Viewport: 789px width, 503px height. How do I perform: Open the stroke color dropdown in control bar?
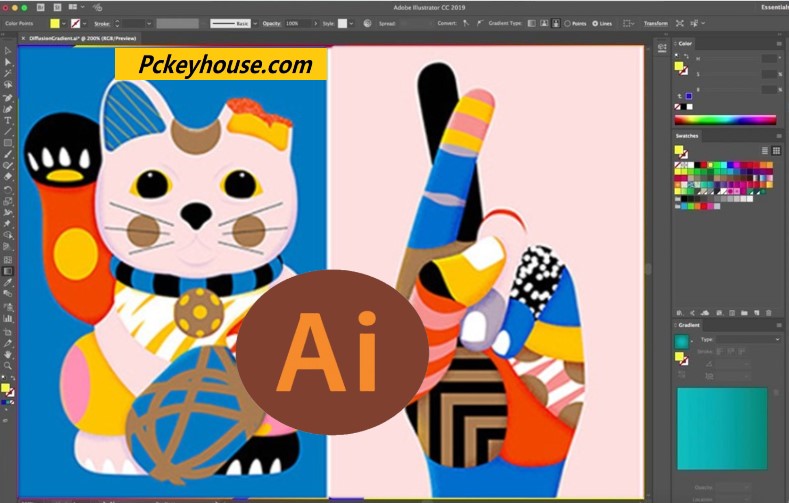[x=85, y=24]
